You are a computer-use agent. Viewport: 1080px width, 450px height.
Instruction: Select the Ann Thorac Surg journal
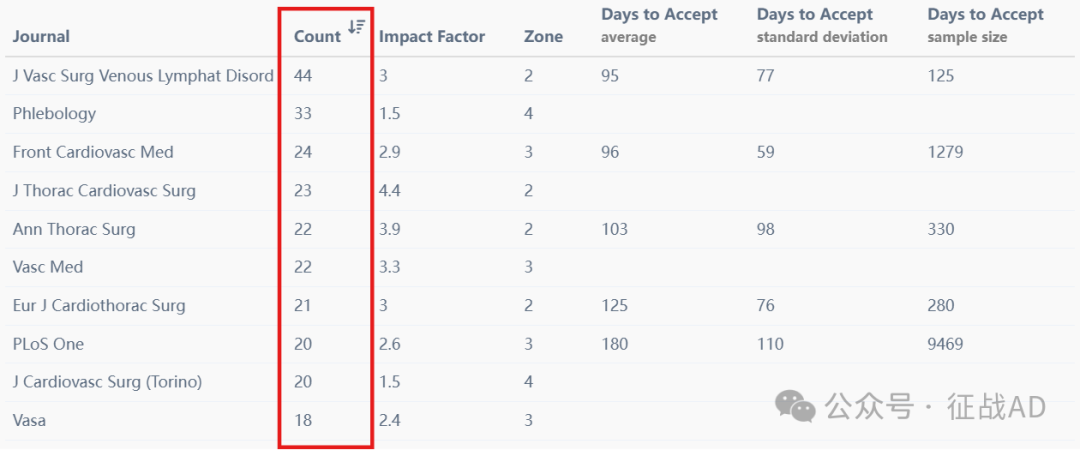pyautogui.click(x=74, y=229)
